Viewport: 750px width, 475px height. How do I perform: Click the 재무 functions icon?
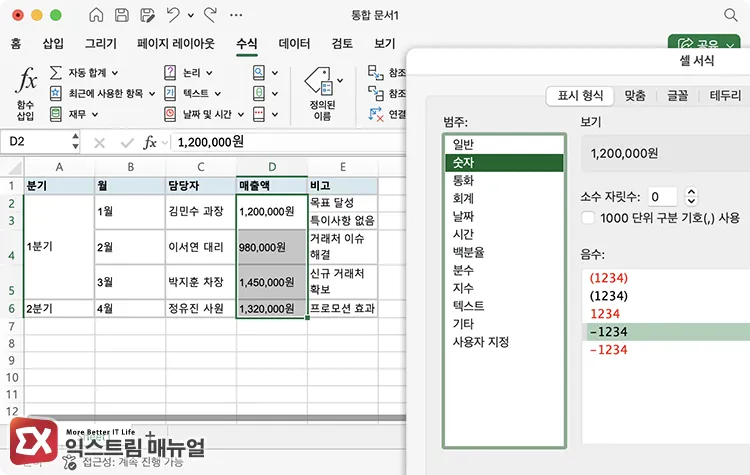(55, 114)
